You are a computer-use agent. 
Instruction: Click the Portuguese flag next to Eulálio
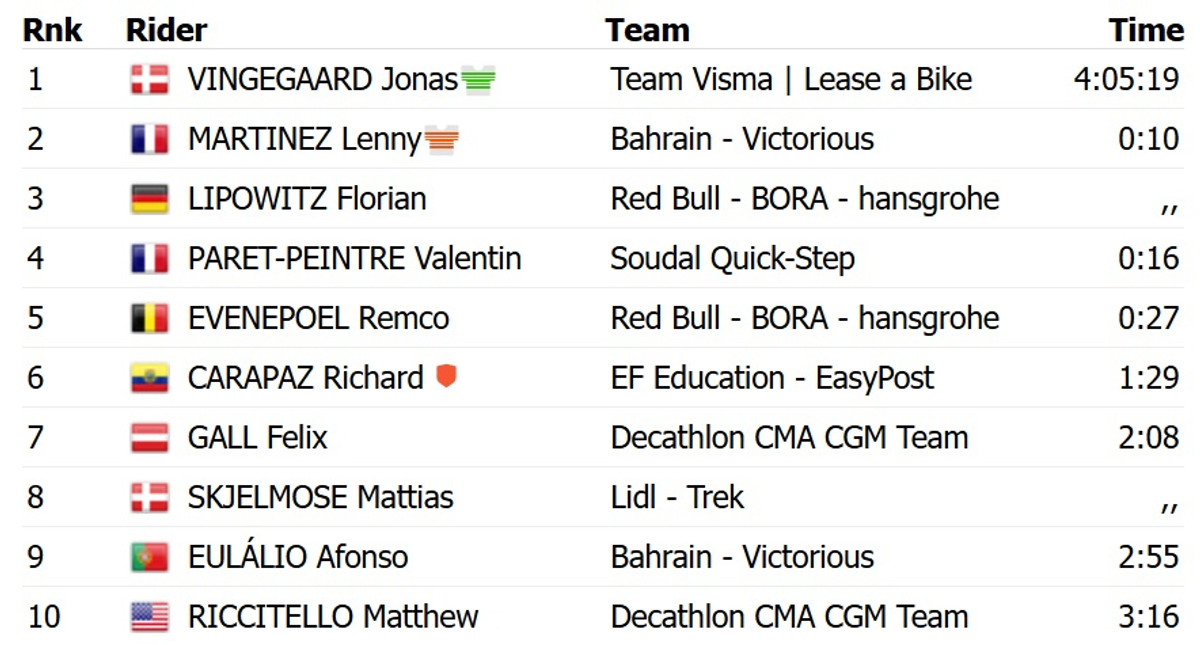pyautogui.click(x=149, y=557)
